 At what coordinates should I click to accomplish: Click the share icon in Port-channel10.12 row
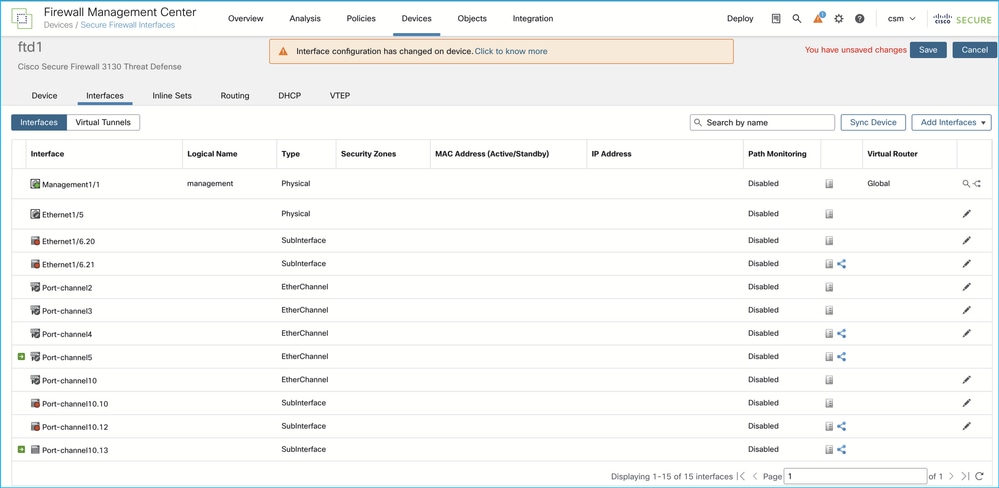(x=841, y=426)
